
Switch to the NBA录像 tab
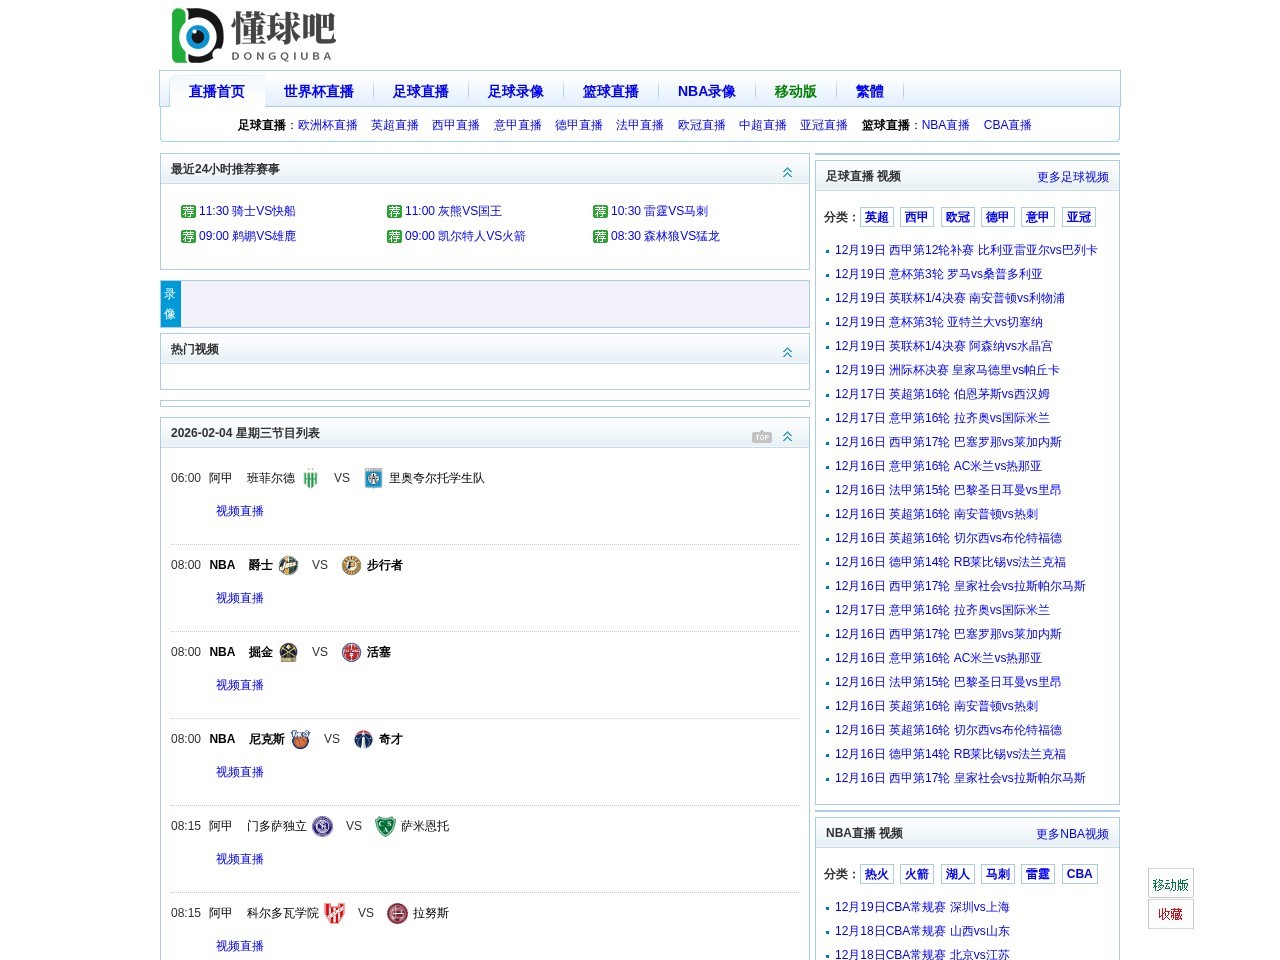pyautogui.click(x=706, y=91)
